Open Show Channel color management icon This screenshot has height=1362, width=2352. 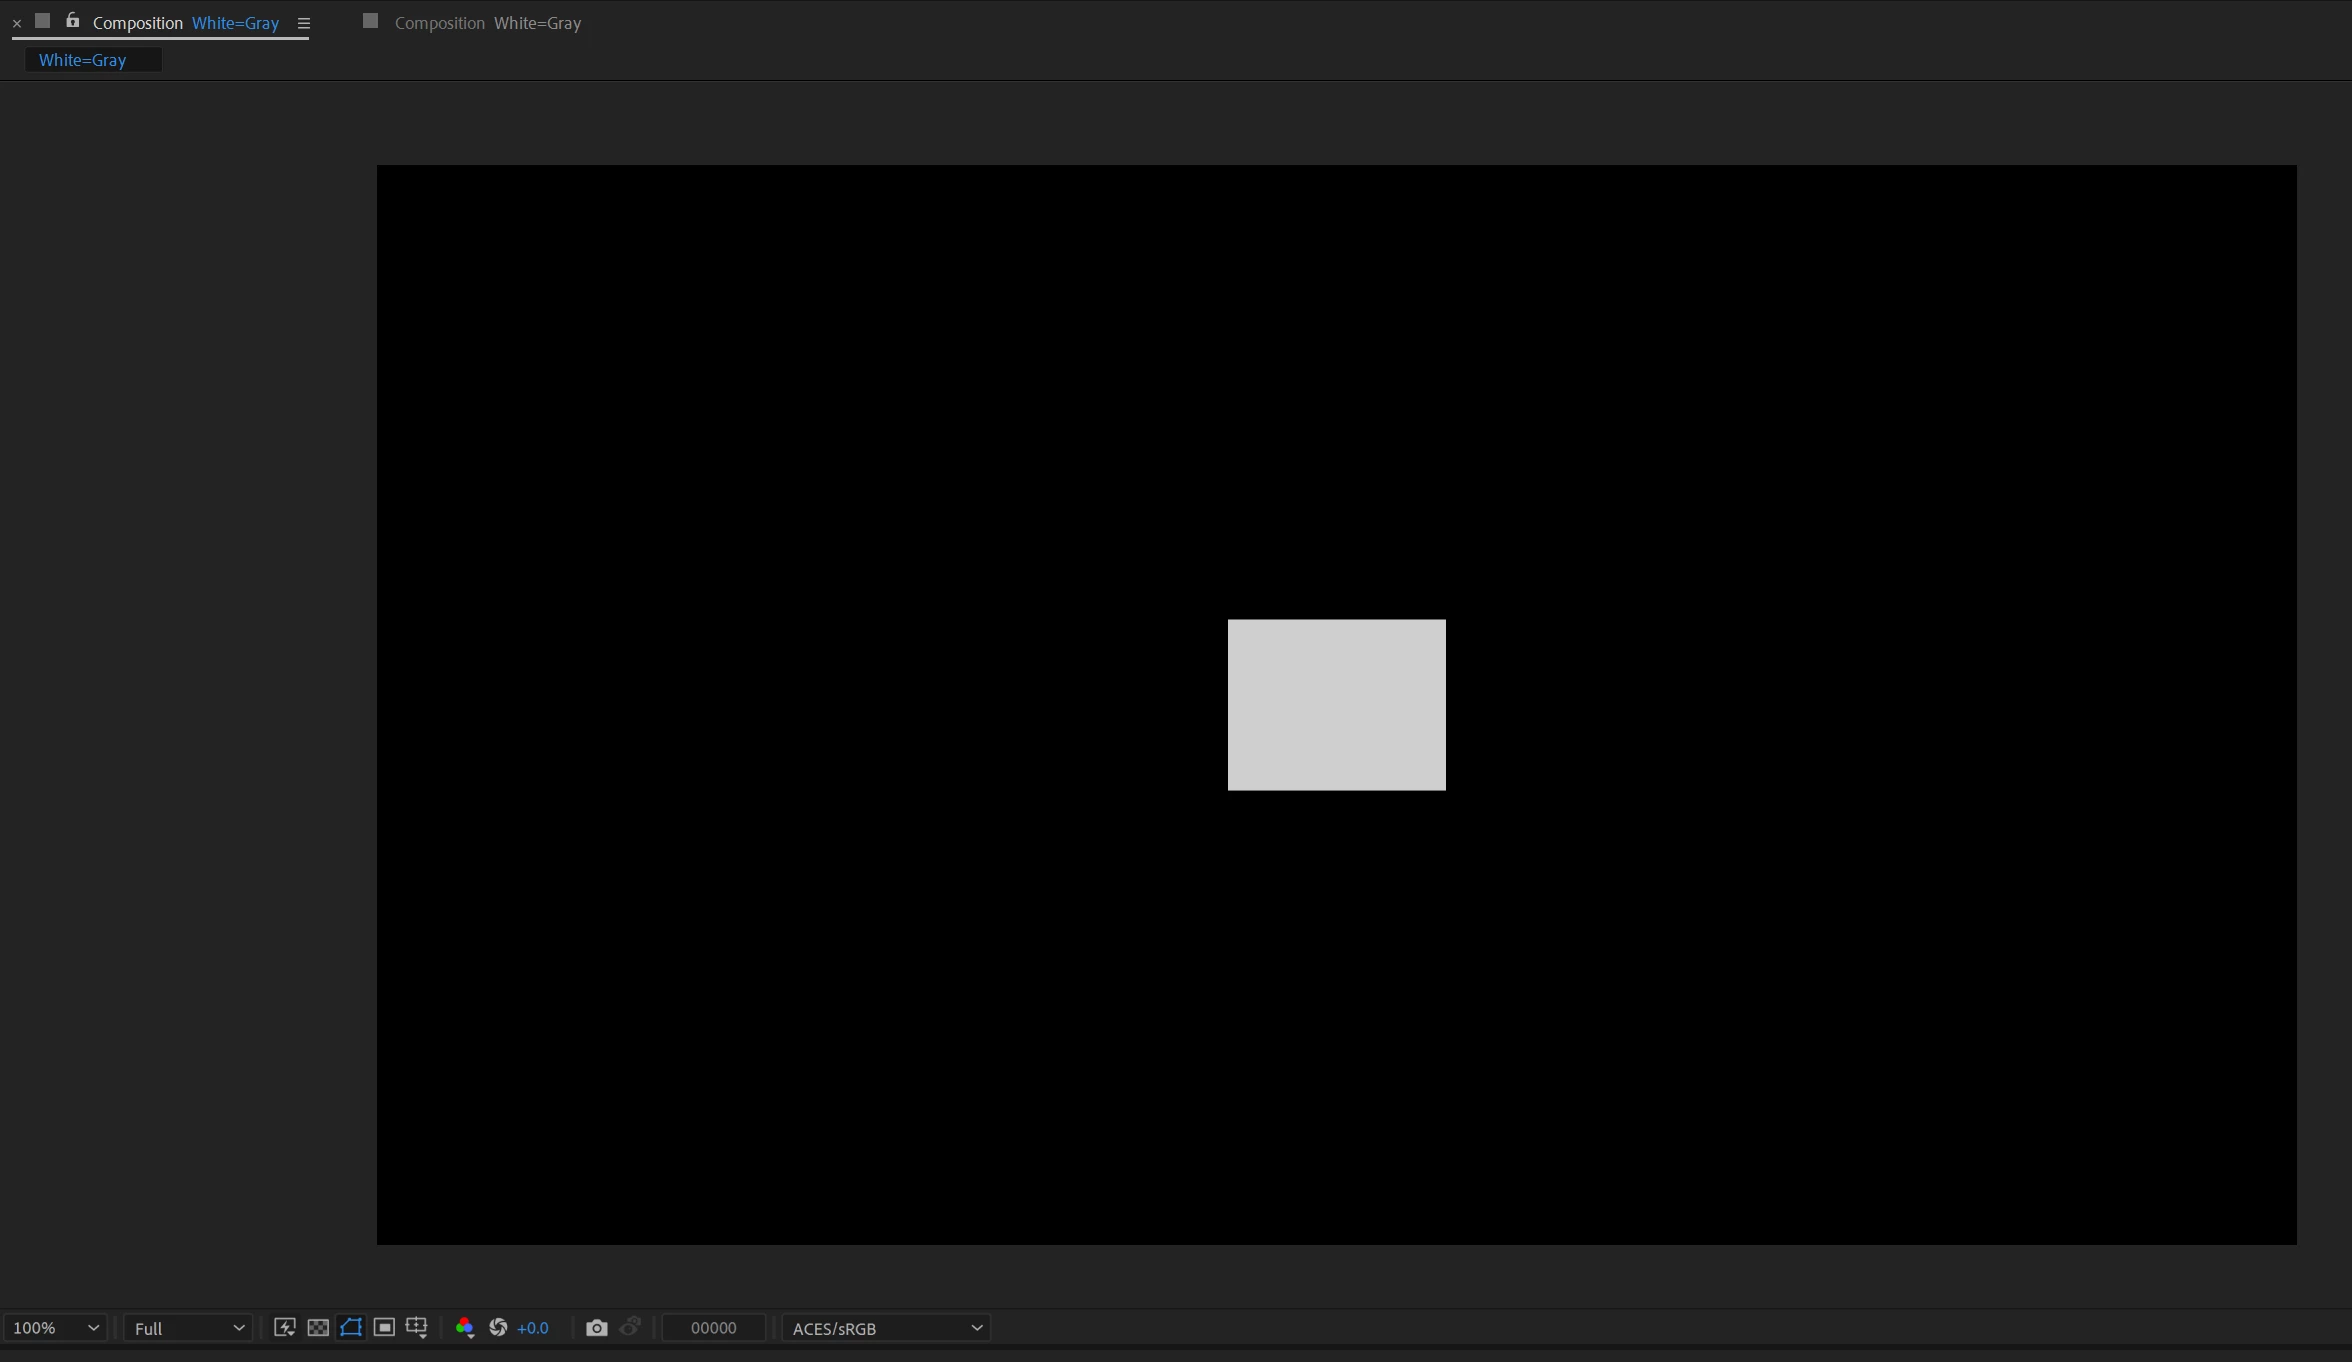(x=464, y=1327)
